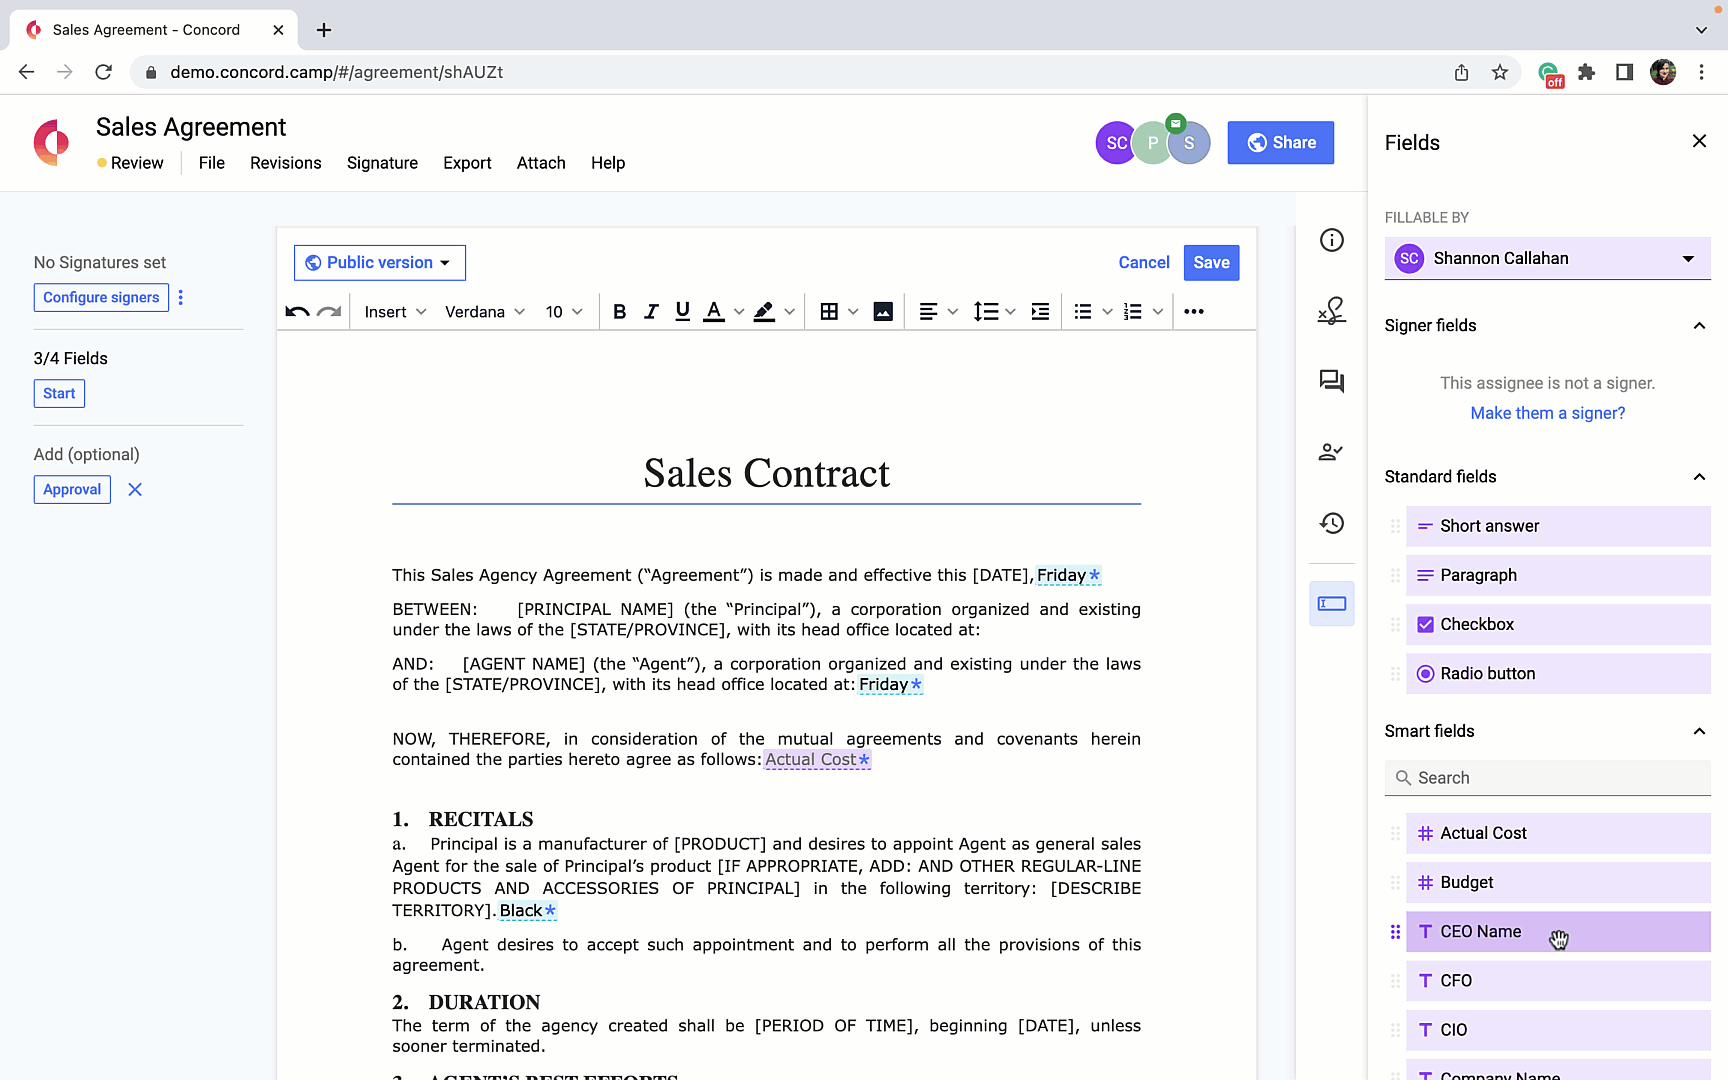Image resolution: width=1728 pixels, height=1080 pixels.
Task: Click the Redo arrow in editor toolbar
Action: 329,312
